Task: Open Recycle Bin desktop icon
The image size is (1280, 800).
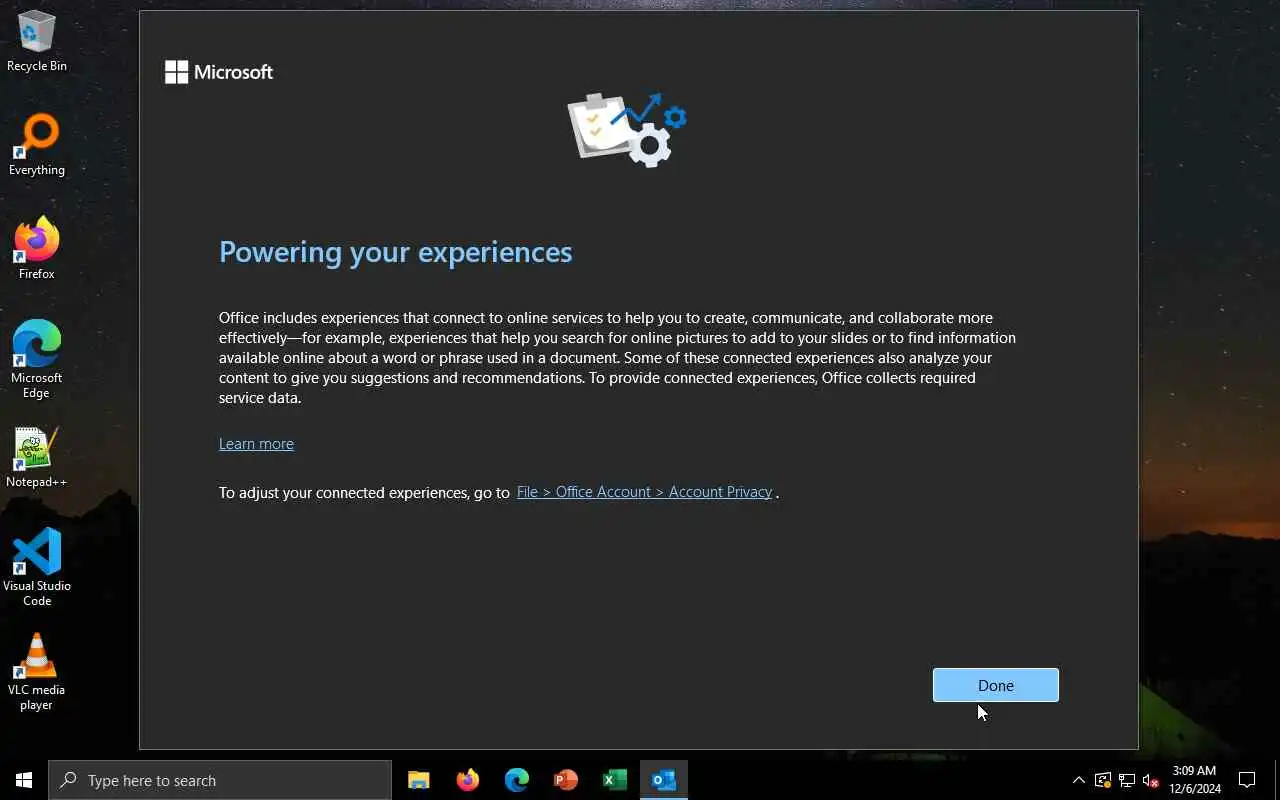Action: (x=37, y=42)
